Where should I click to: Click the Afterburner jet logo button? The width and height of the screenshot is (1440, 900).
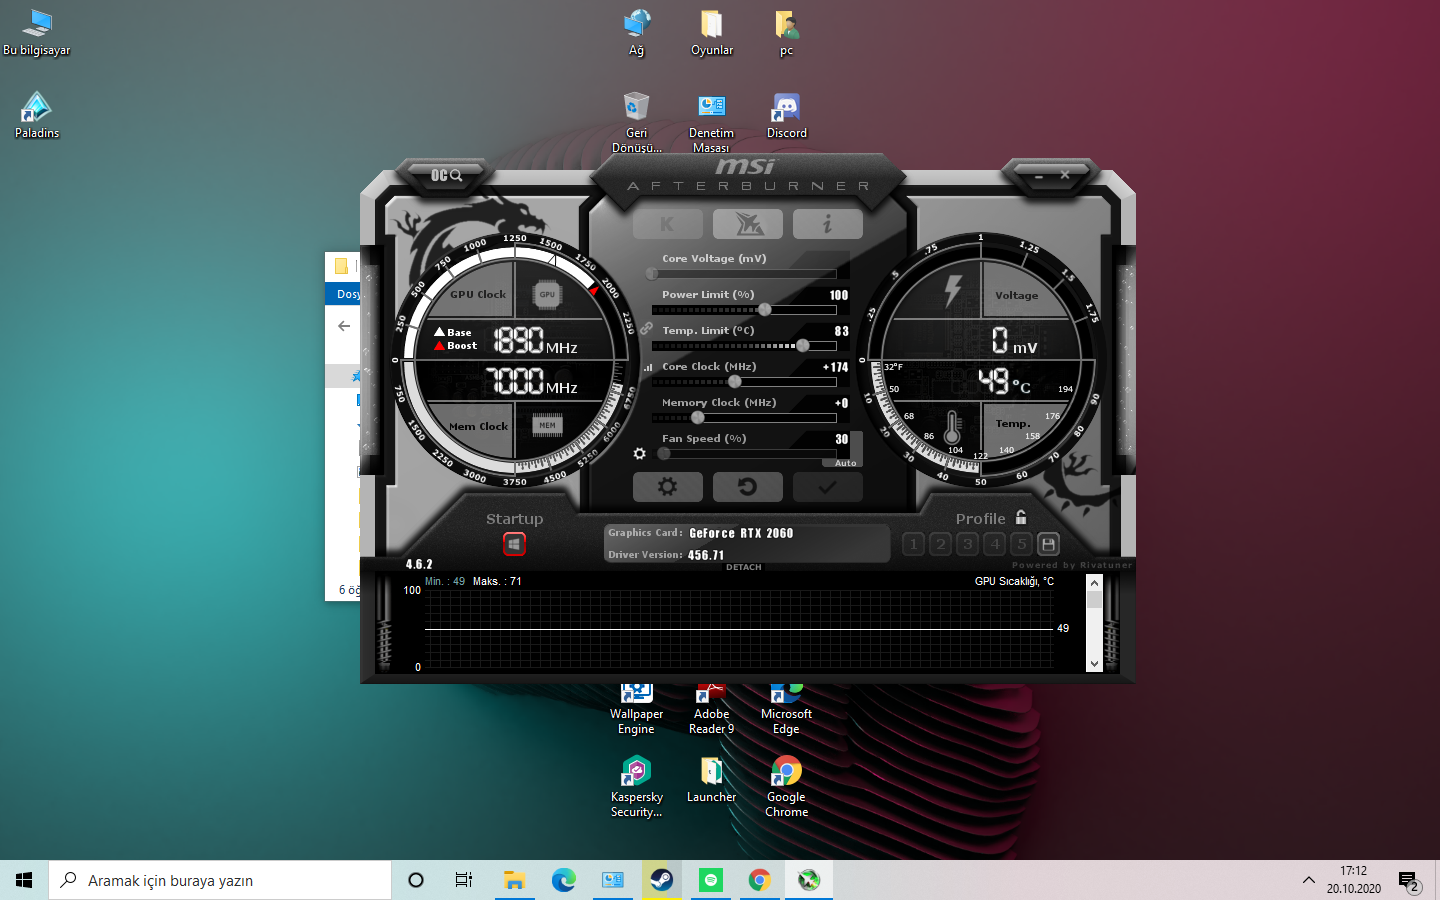coord(748,224)
